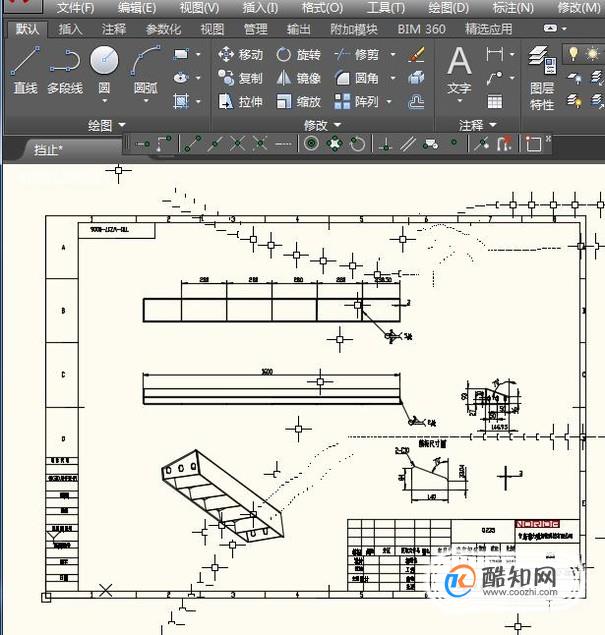The image size is (605, 635).
Task: Open the Hatch tool dropdown arrow
Action: [x=198, y=101]
